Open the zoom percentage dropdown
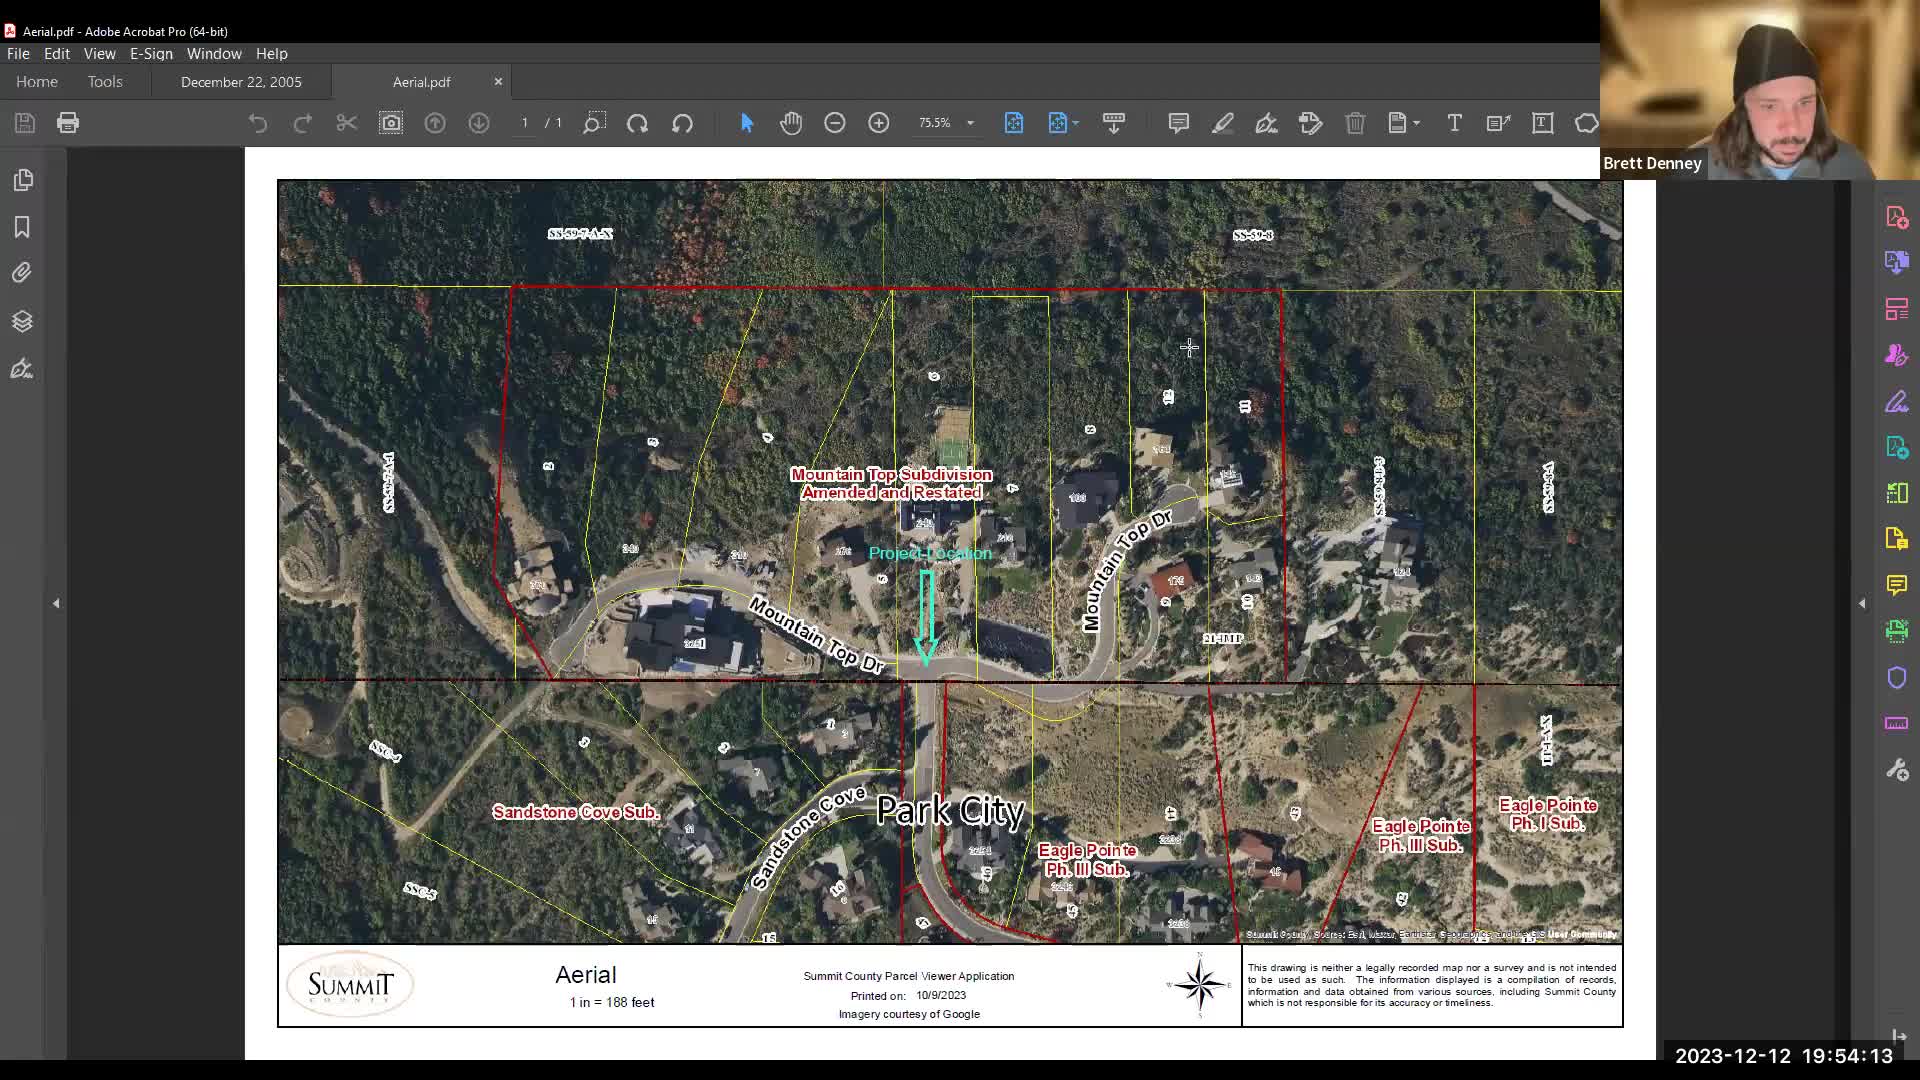The height and width of the screenshot is (1080, 1920). tap(968, 123)
